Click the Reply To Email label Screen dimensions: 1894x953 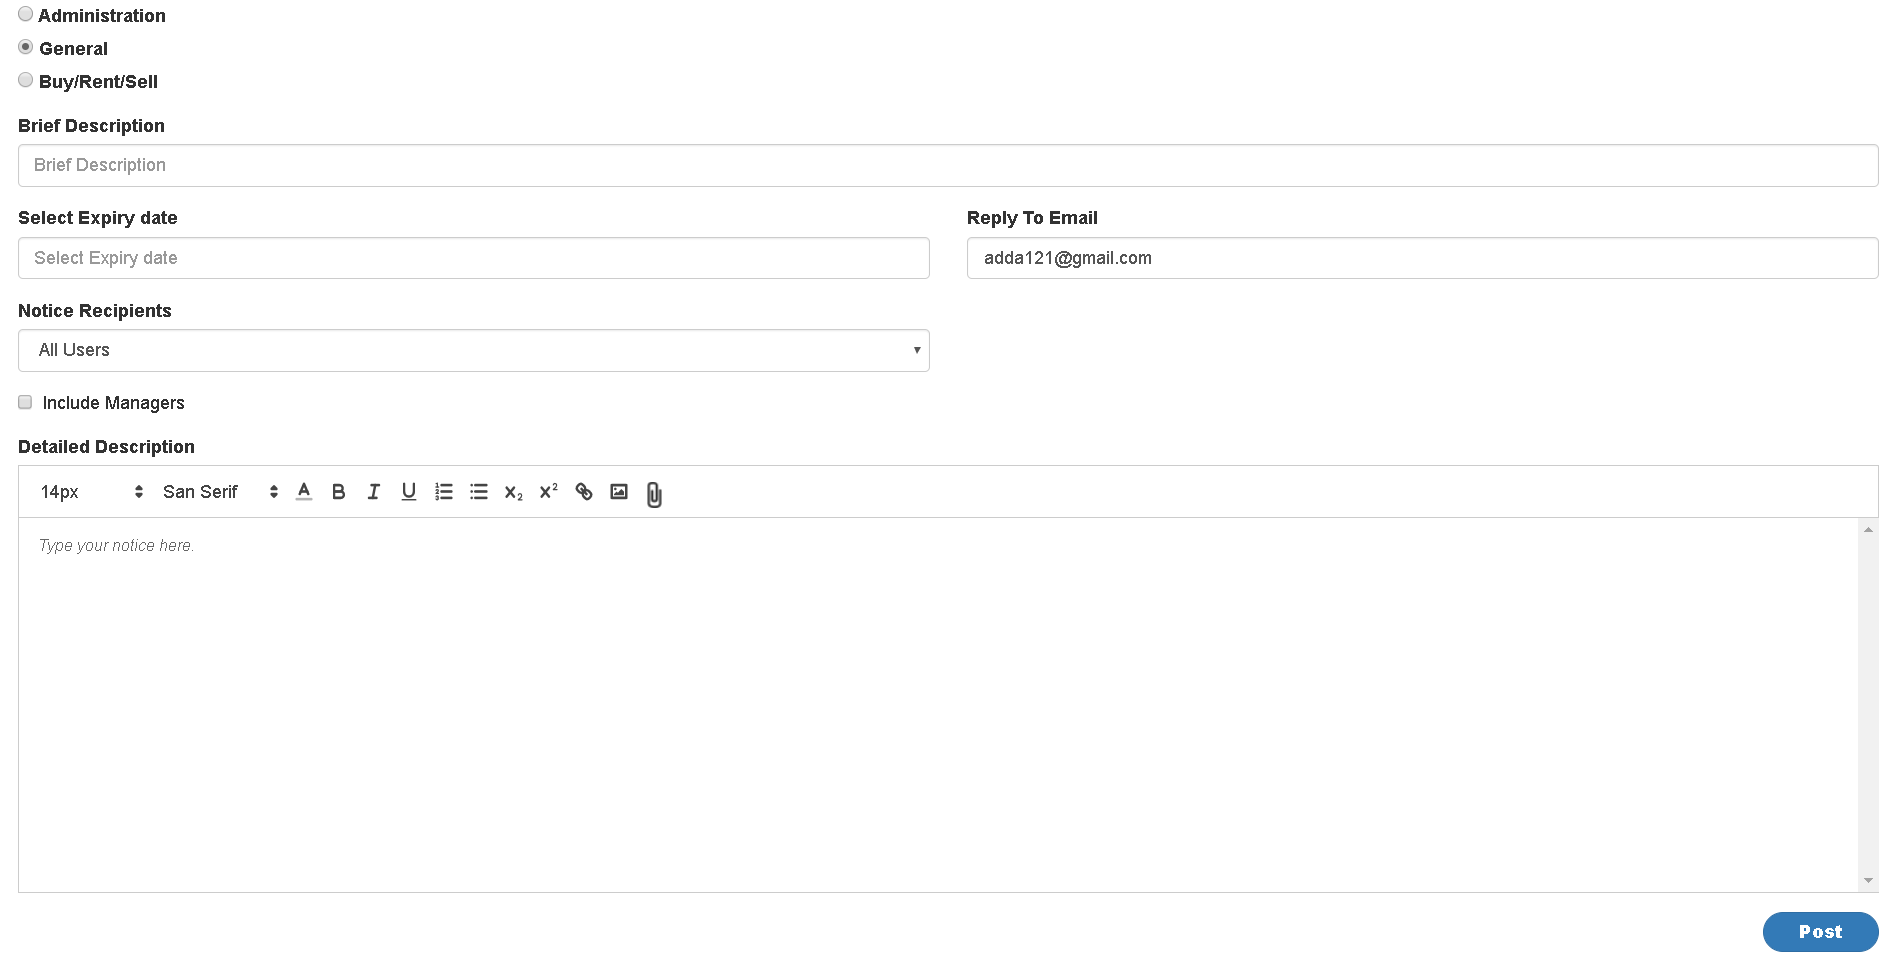pos(1032,218)
